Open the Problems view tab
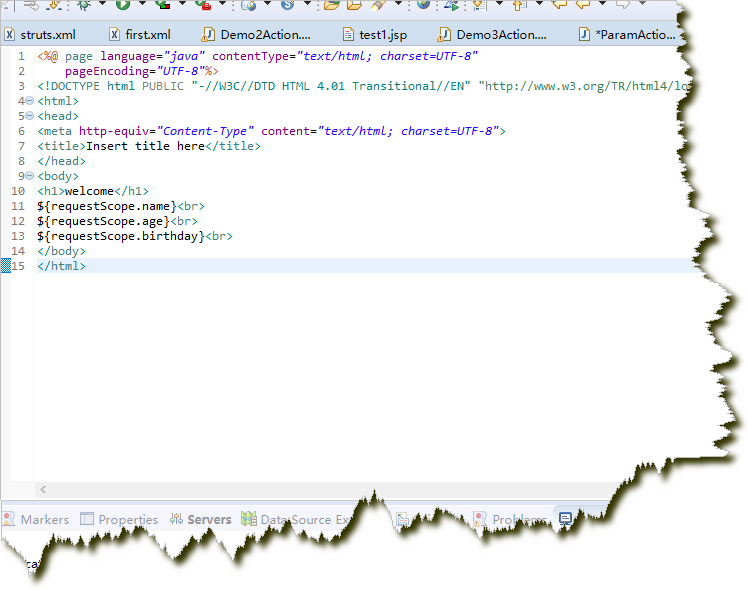Image resolution: width=748 pixels, height=590 pixels. (509, 519)
